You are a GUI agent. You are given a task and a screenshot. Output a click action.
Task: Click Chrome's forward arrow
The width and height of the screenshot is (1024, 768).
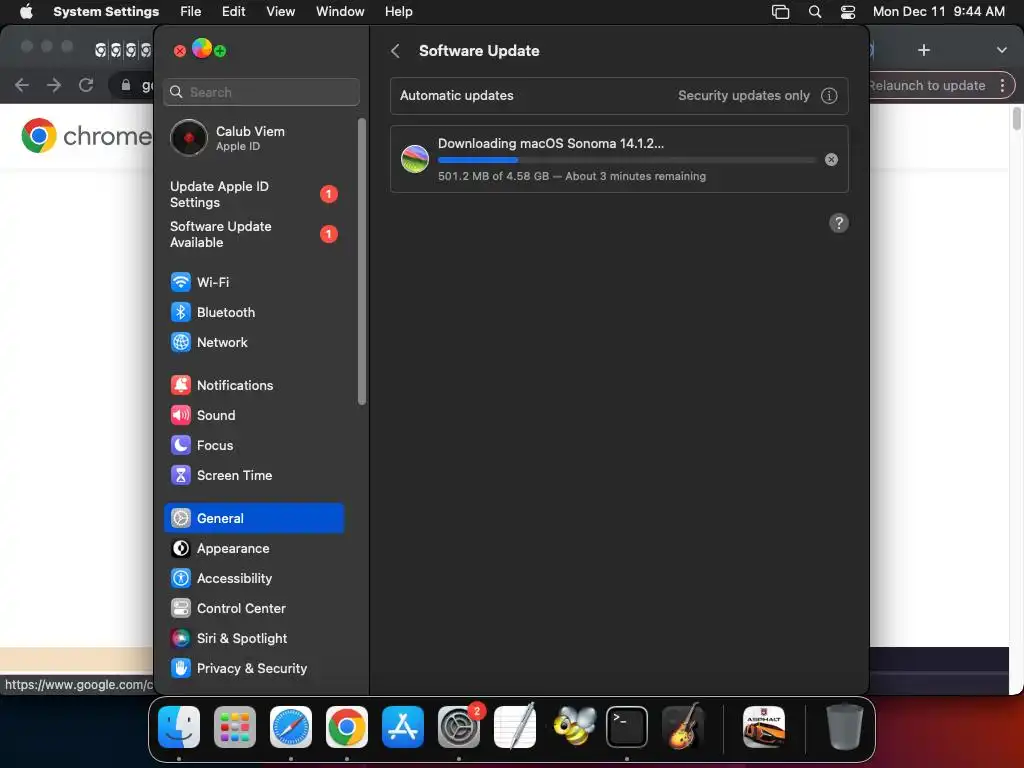[54, 85]
